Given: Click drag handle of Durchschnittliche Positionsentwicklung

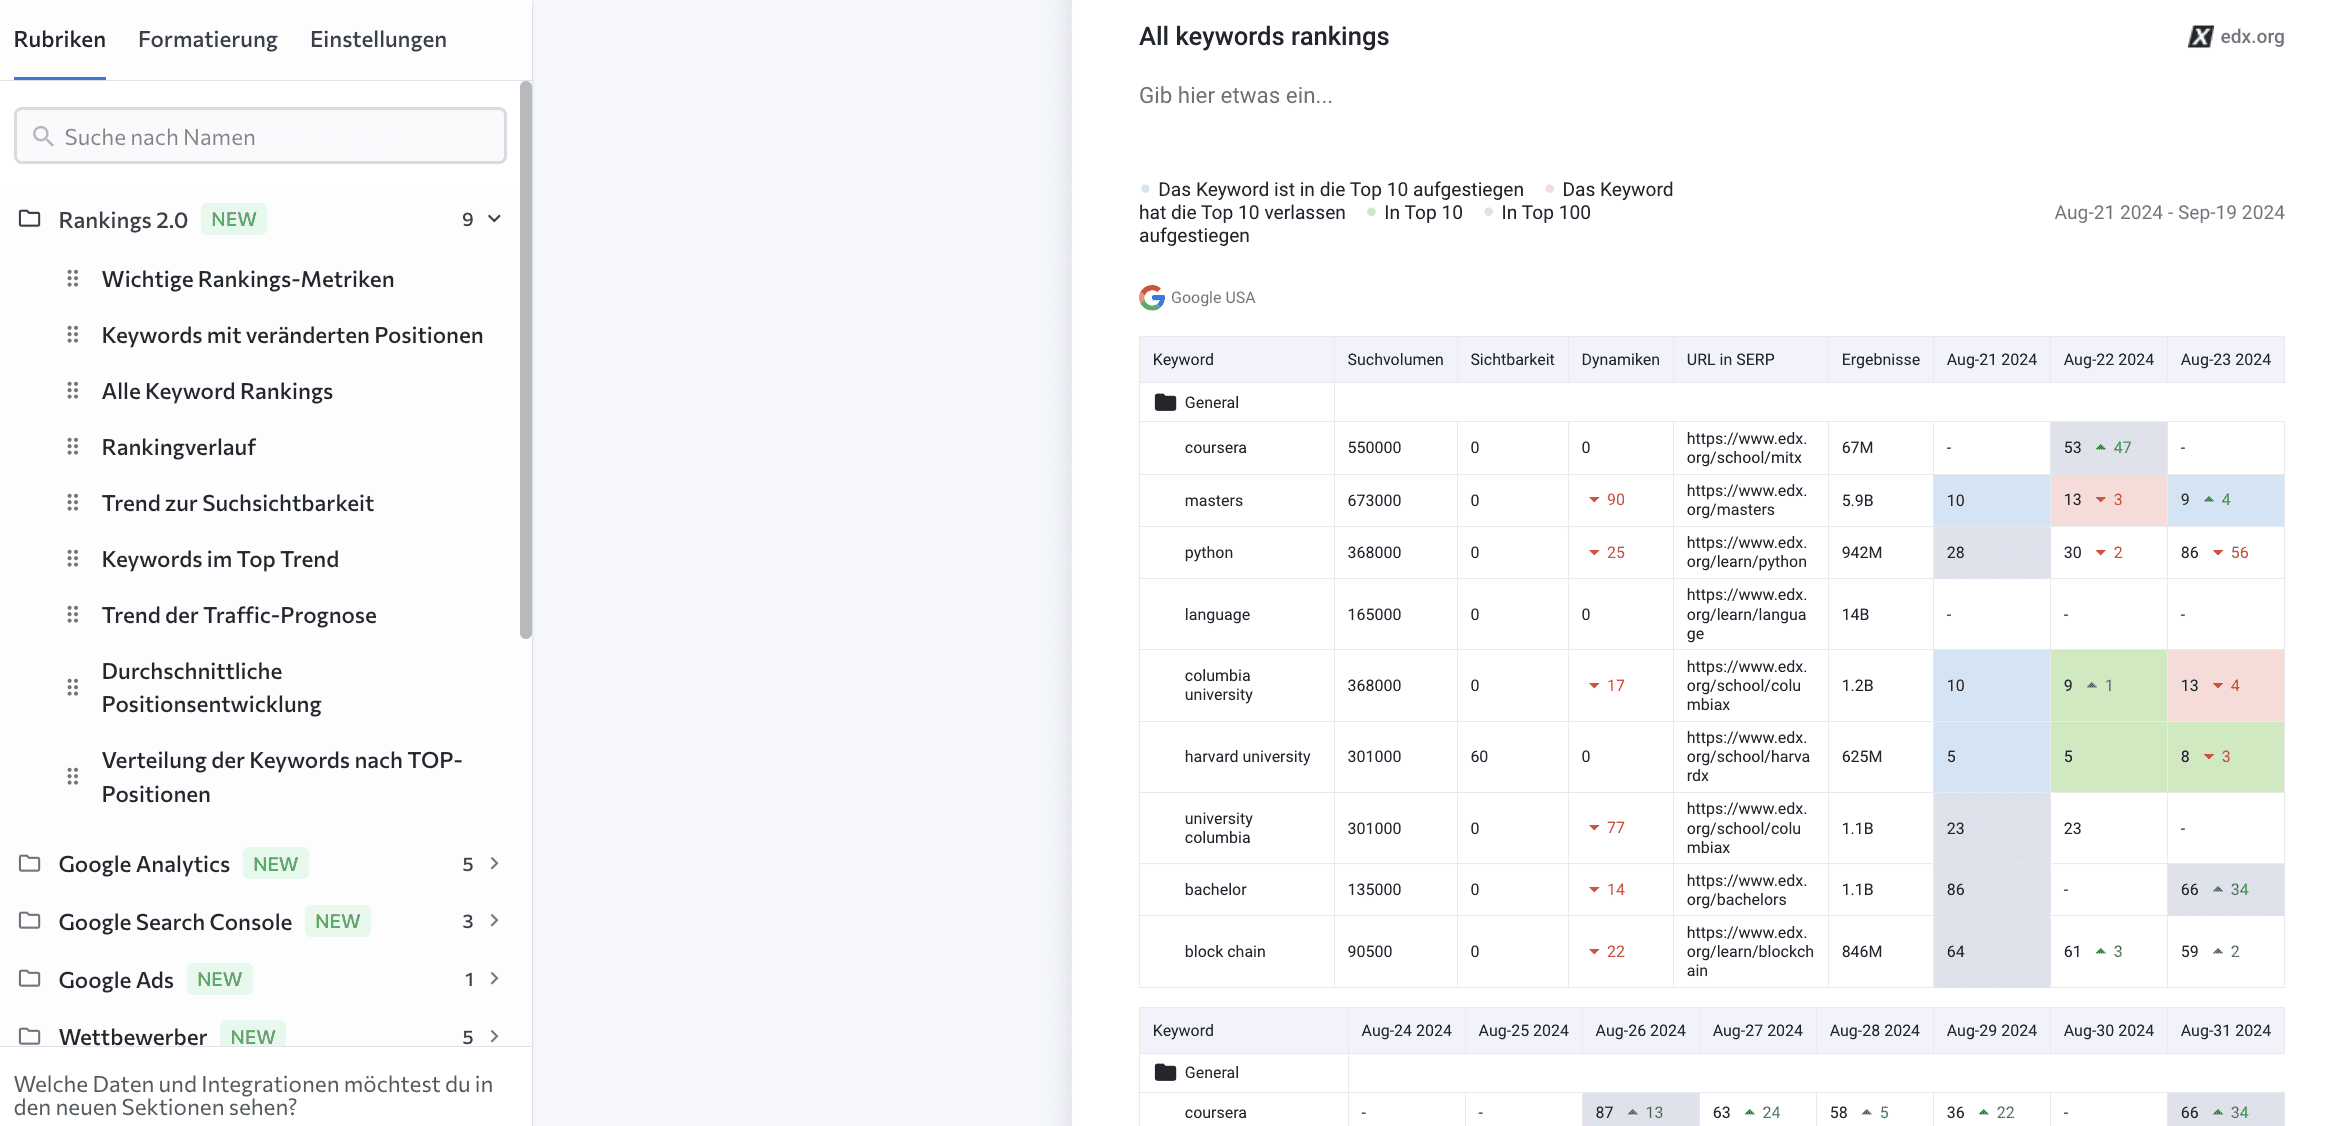Looking at the screenshot, I should (x=72, y=687).
